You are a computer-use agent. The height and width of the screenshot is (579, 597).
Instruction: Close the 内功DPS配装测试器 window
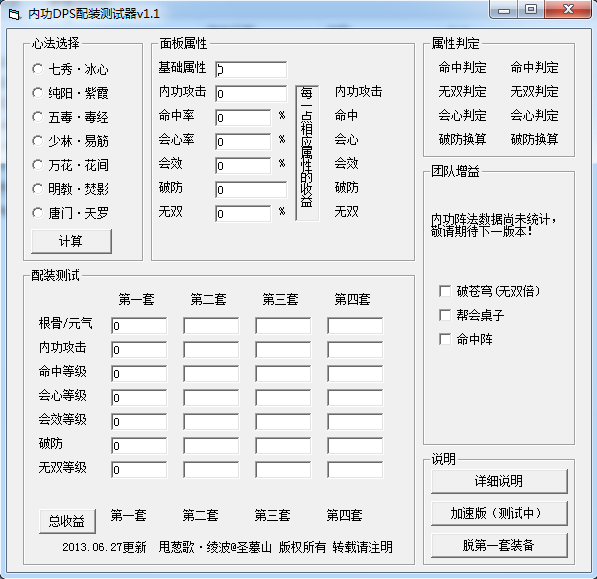[568, 10]
